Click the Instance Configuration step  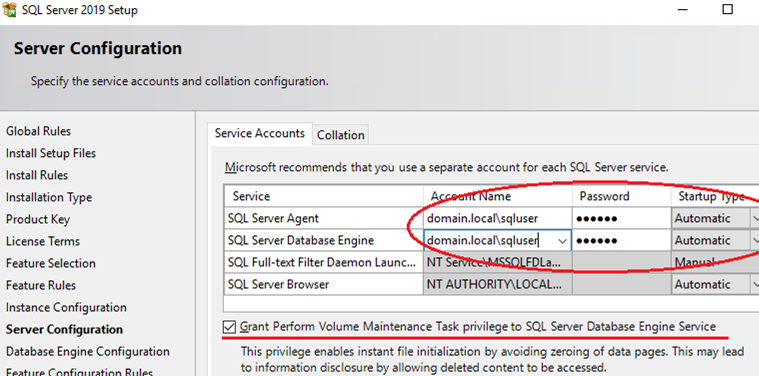coord(66,308)
